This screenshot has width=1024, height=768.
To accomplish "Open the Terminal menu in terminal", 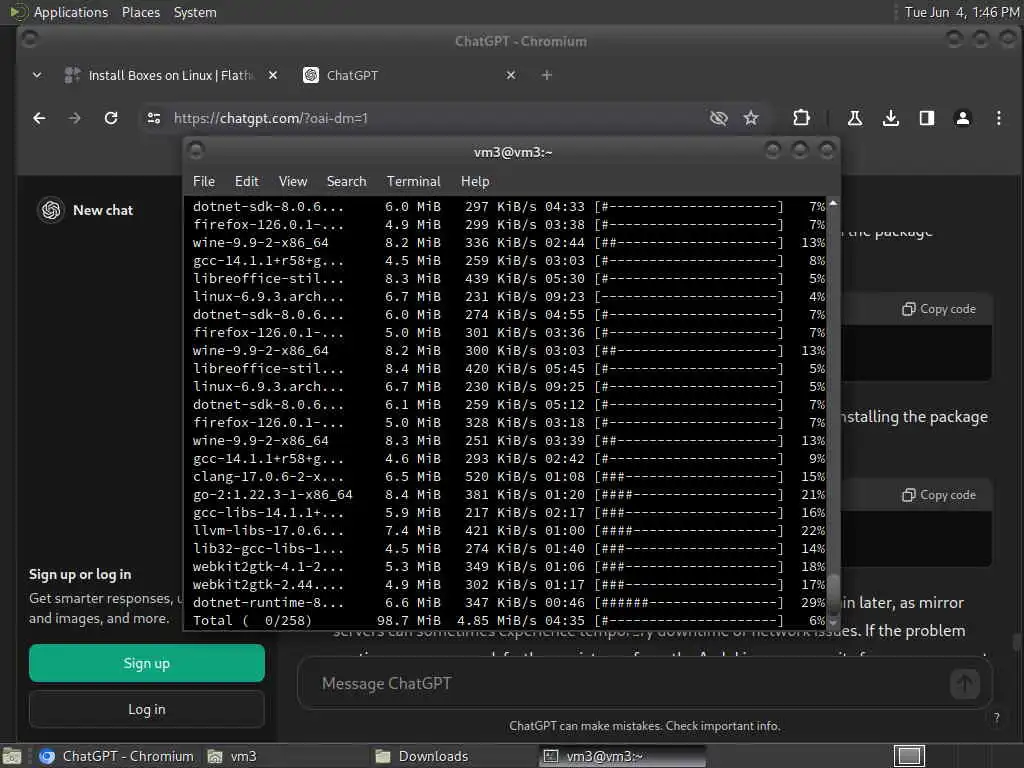I will pyautogui.click(x=413, y=182).
